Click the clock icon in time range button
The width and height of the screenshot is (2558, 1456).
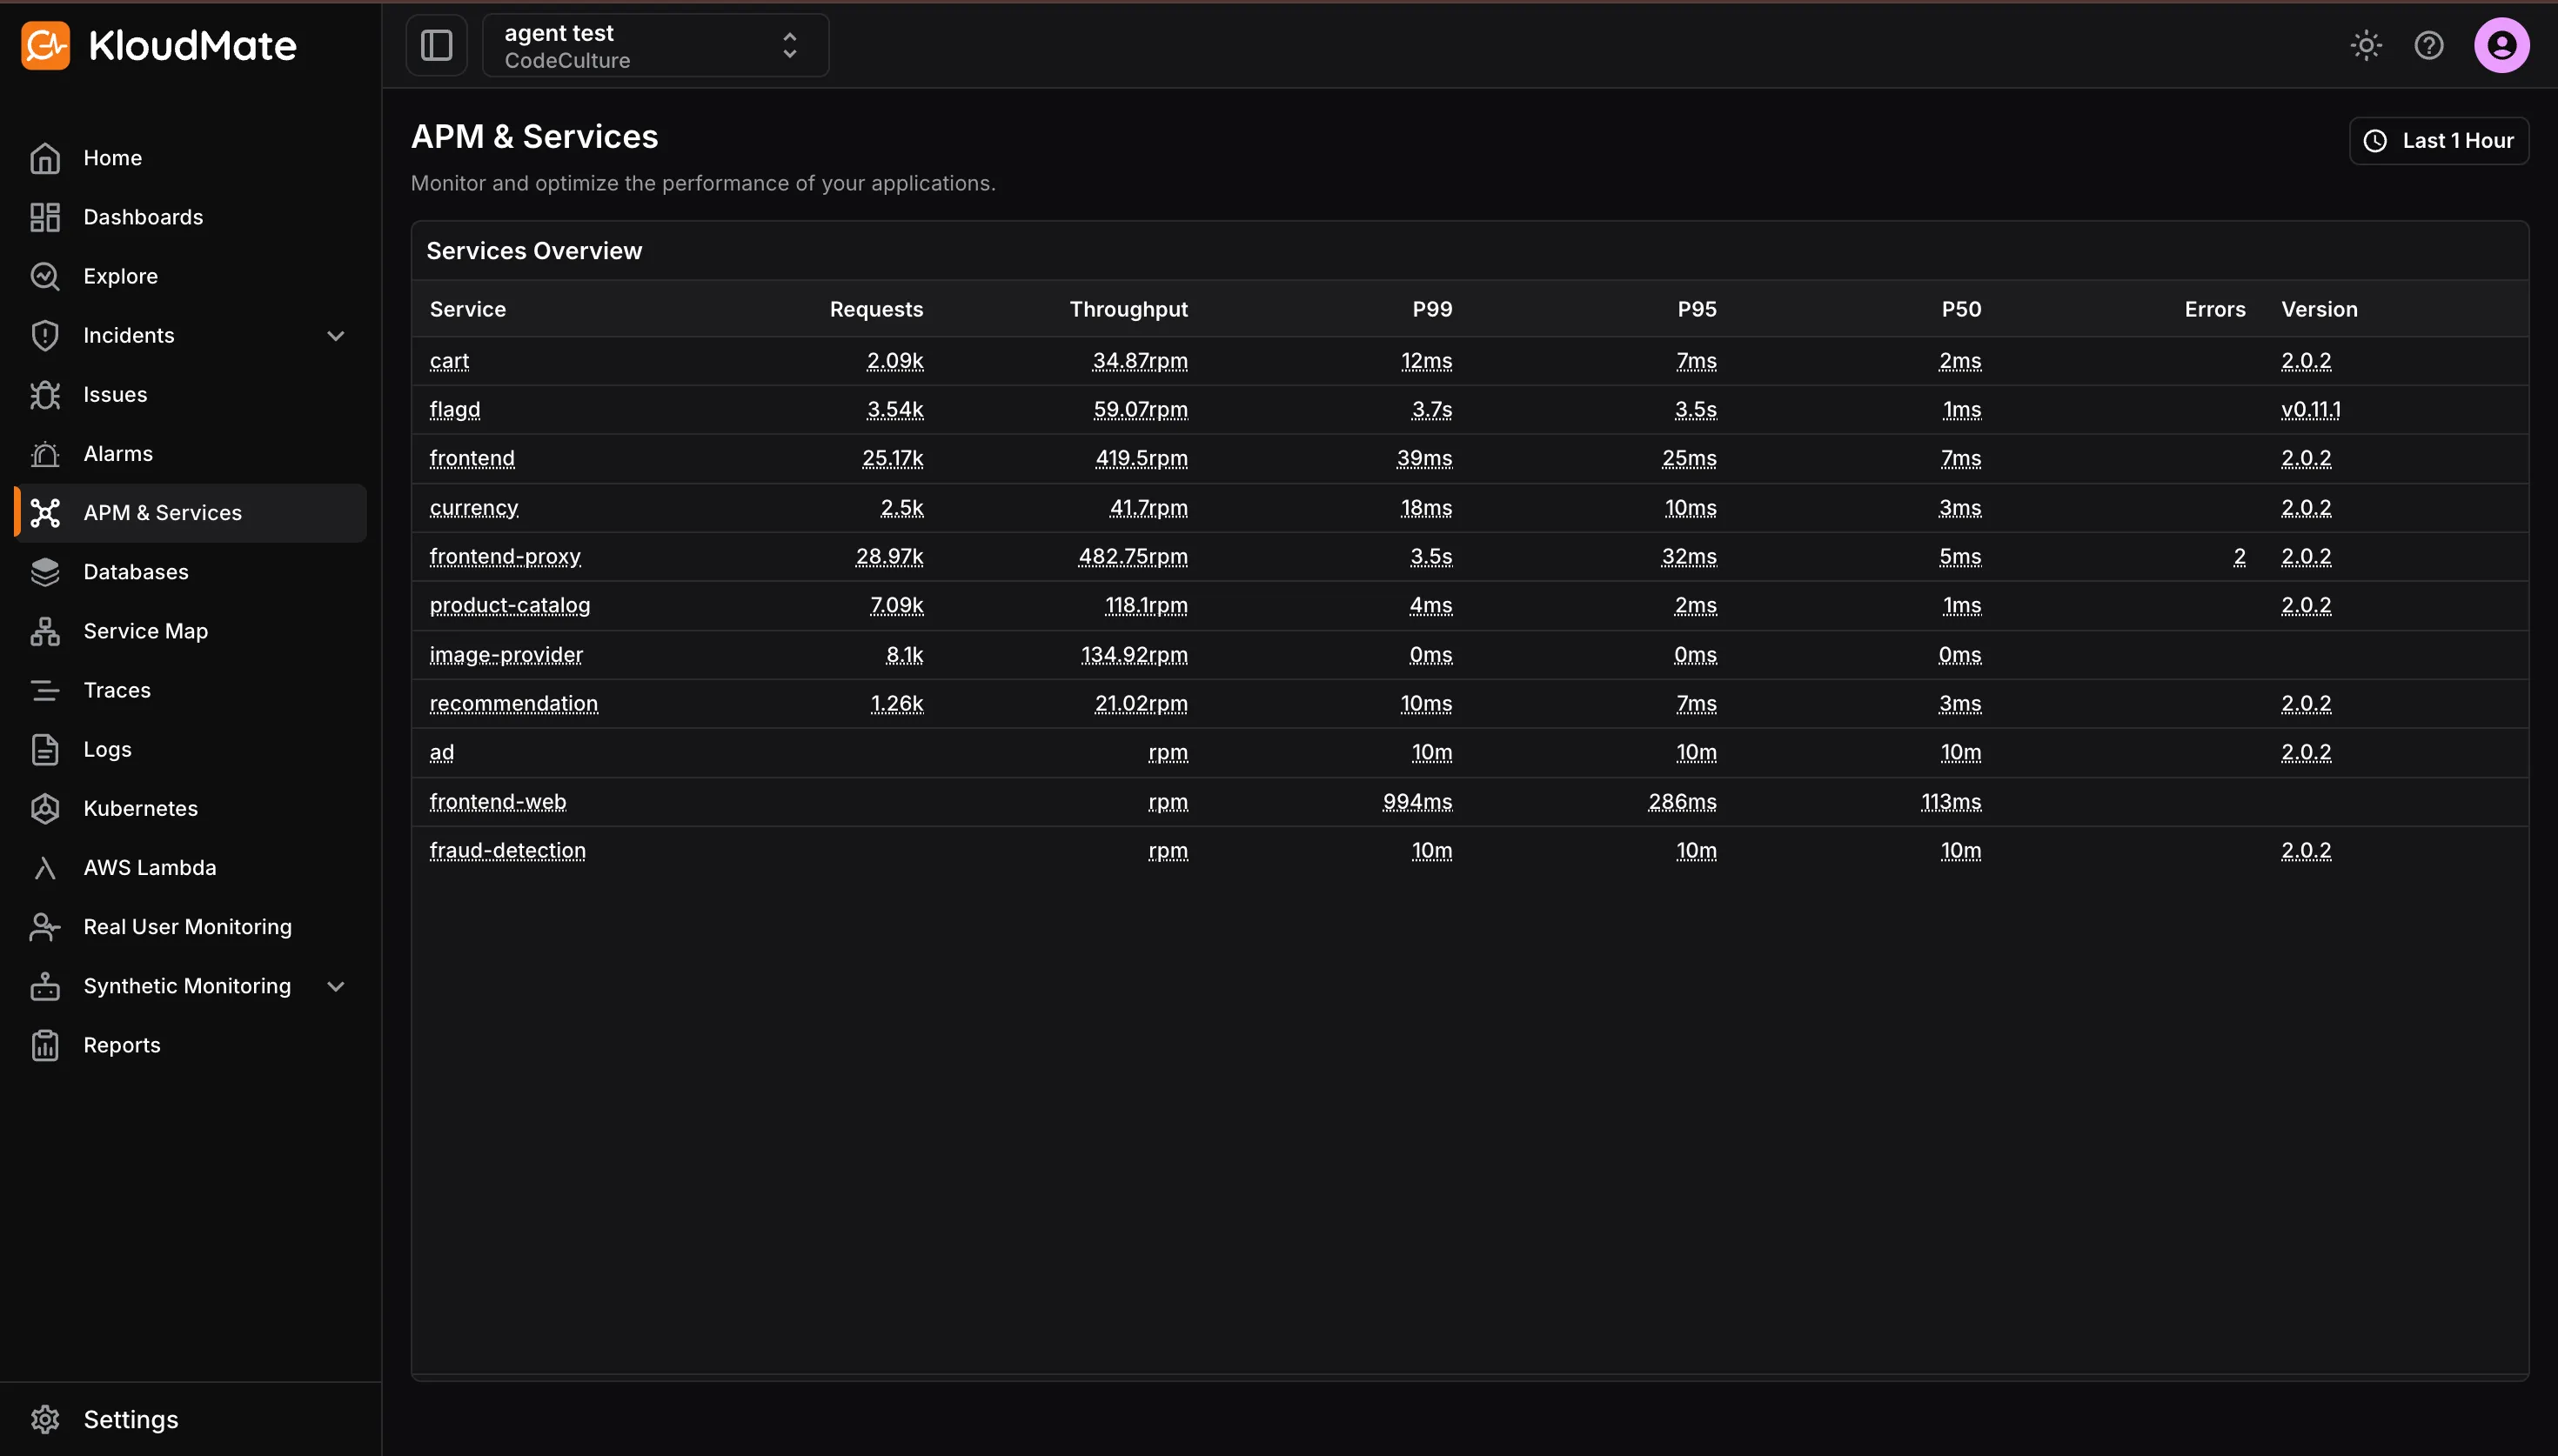[2375, 141]
